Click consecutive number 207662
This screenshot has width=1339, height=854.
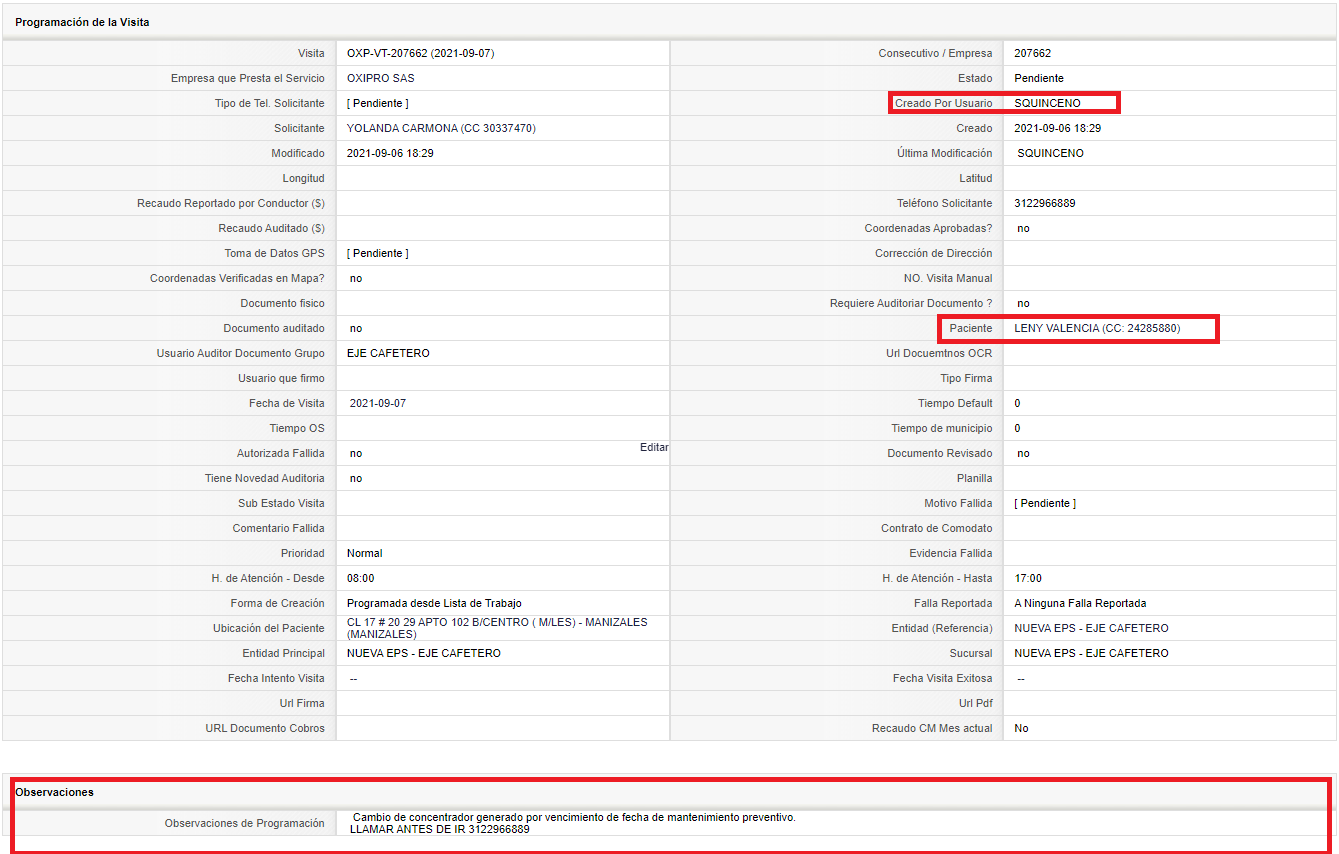point(1032,53)
